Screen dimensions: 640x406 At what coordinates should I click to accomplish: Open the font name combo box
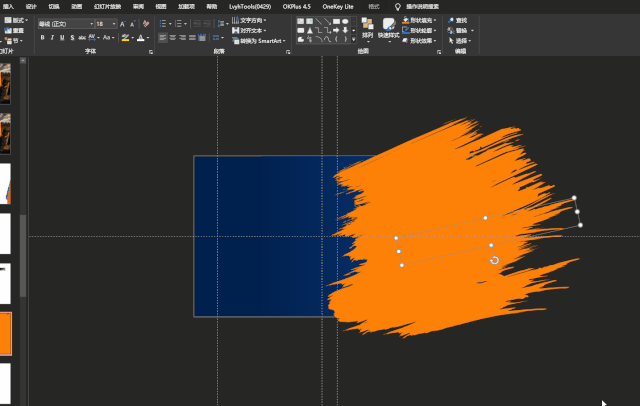(x=67, y=24)
